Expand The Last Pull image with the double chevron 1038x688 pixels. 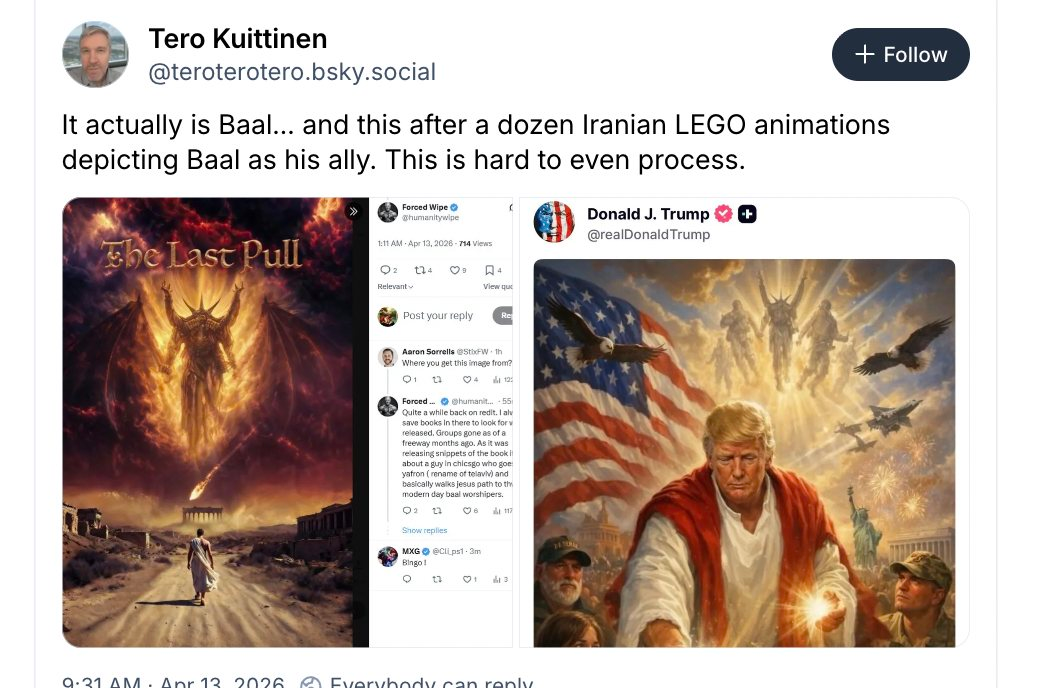[x=353, y=211]
